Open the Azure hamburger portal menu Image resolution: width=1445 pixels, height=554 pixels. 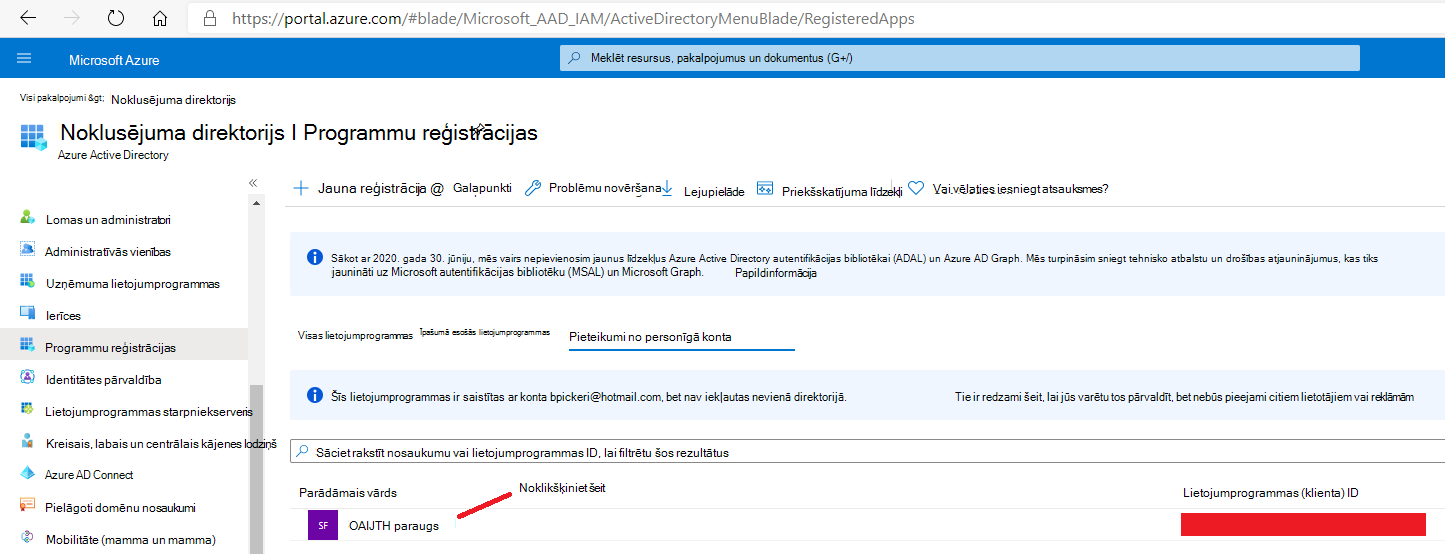pyautogui.click(x=24, y=59)
